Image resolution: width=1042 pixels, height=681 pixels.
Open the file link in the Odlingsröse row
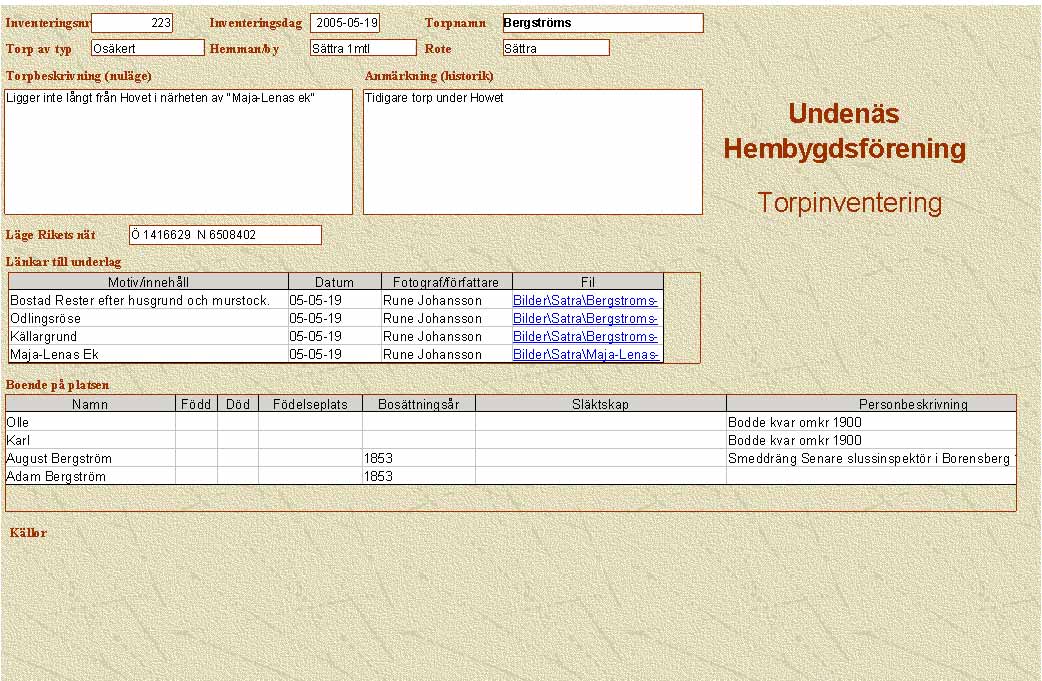click(586, 318)
